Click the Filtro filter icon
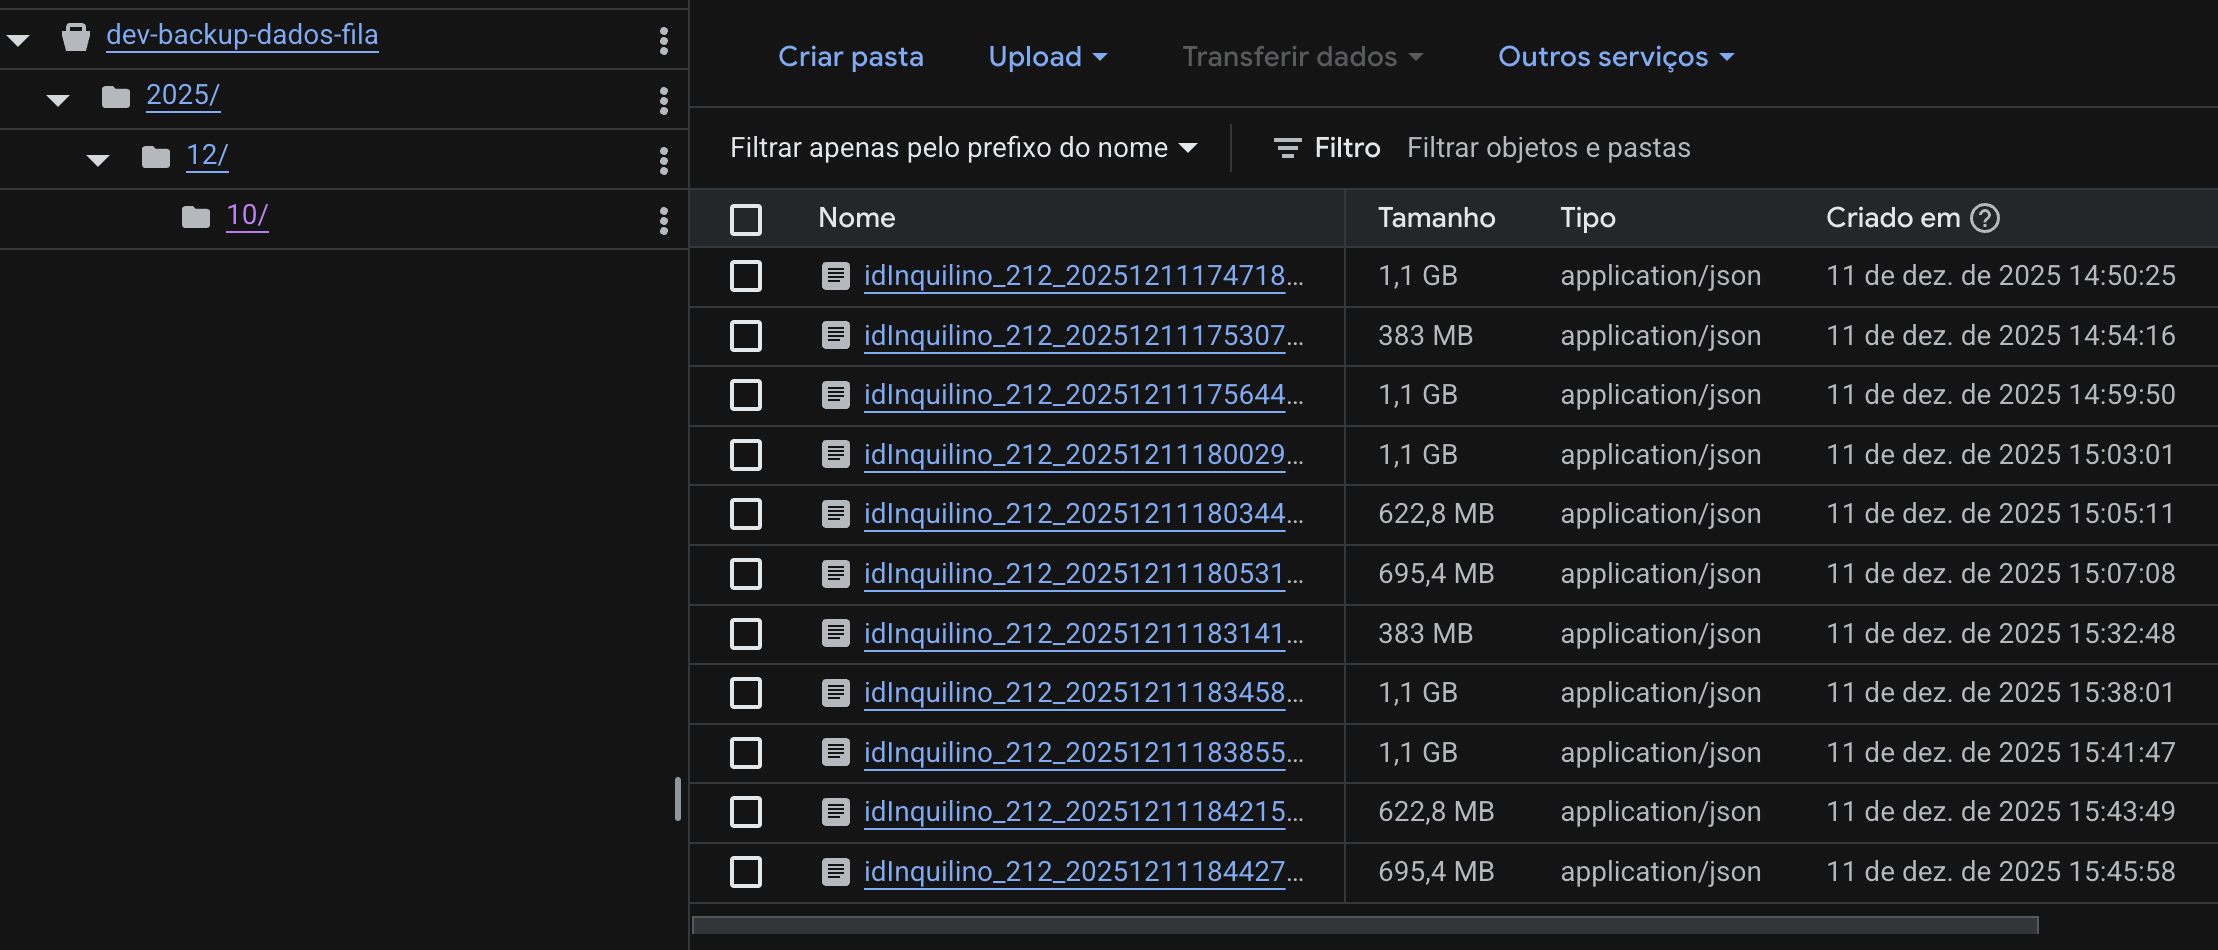Screen dimensions: 2218x950 [x=1287, y=148]
